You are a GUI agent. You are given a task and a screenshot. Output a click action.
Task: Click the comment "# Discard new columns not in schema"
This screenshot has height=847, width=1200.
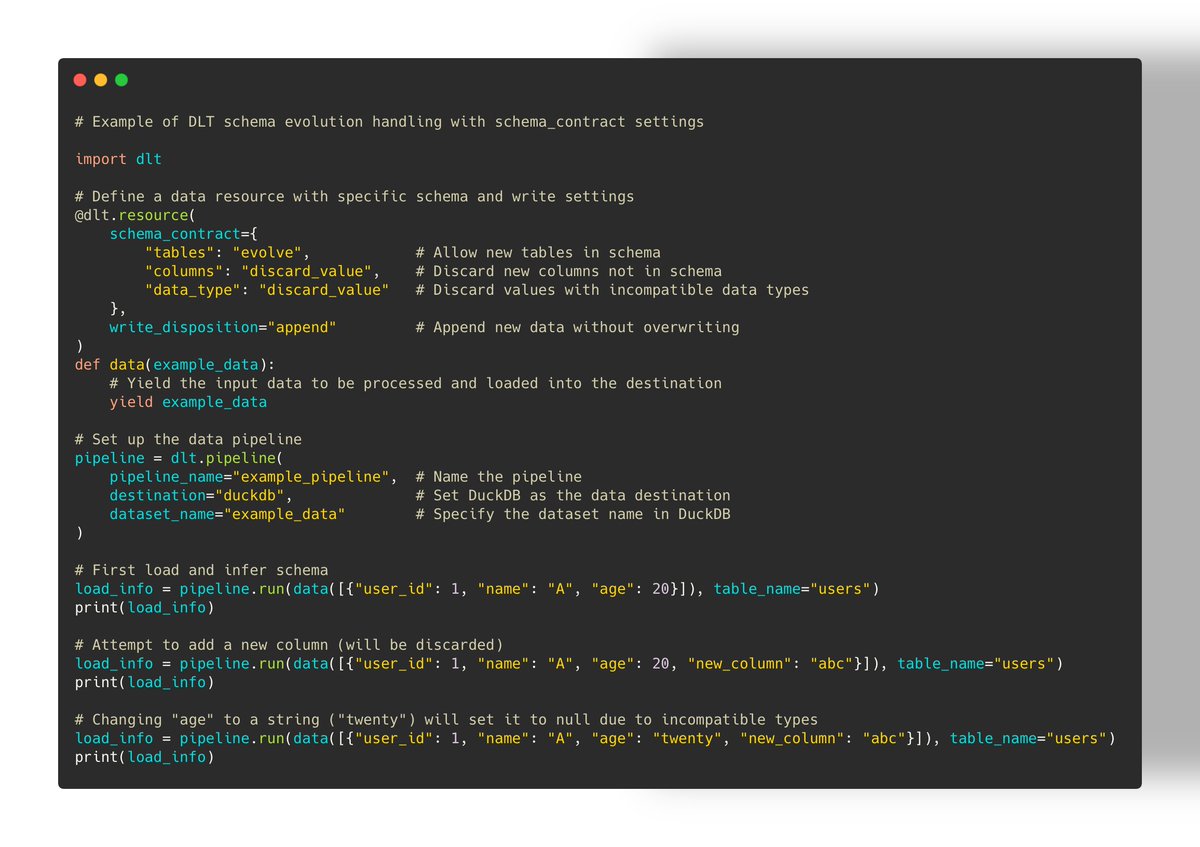point(569,271)
